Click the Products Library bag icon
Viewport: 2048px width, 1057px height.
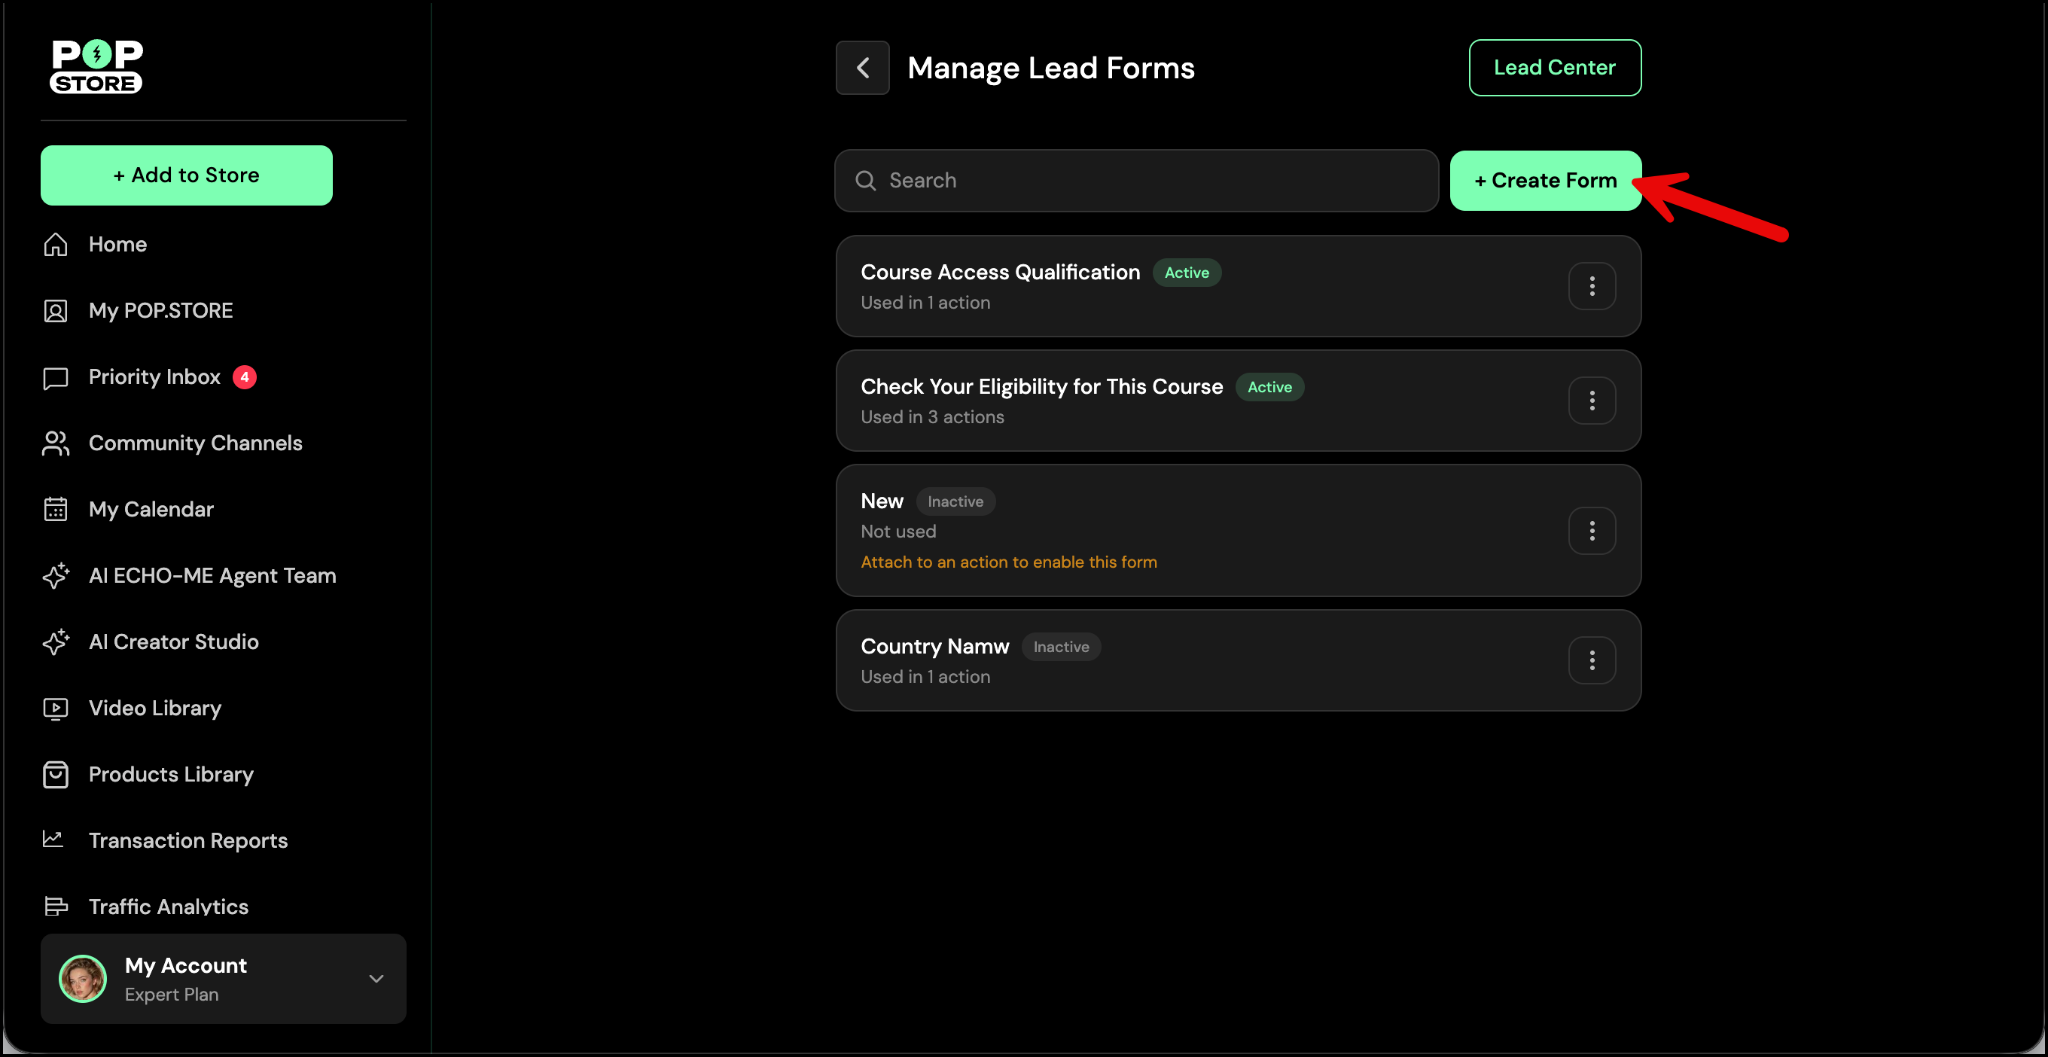[56, 775]
